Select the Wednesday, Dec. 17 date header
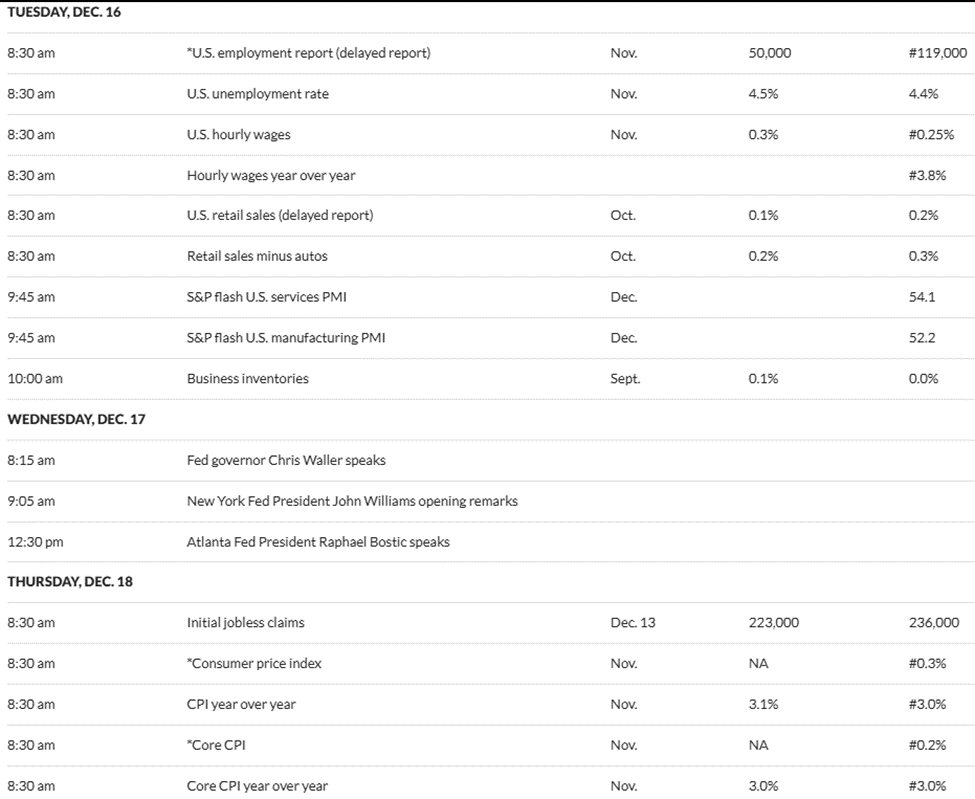This screenshot has height=799, width=975. [76, 419]
